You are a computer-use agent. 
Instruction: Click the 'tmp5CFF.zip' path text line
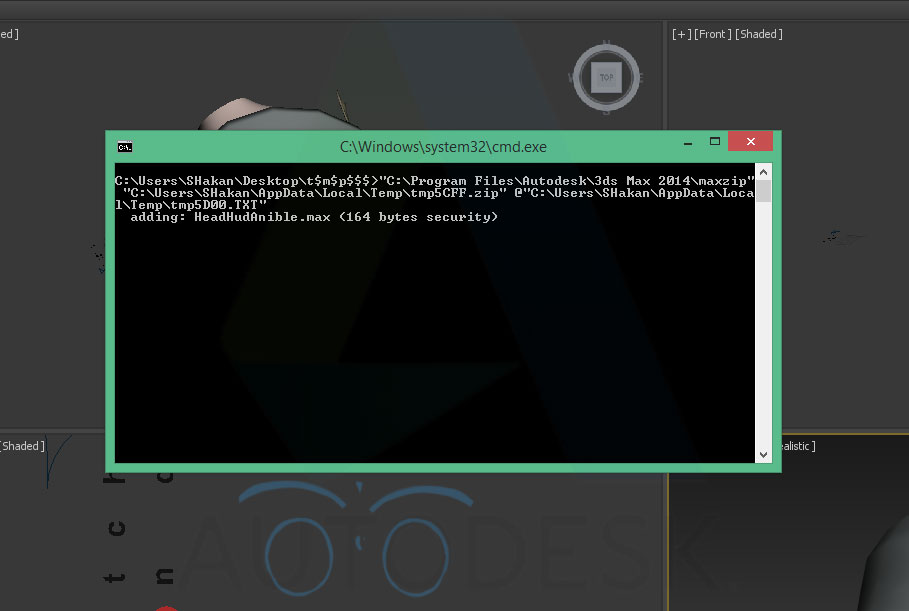438,193
